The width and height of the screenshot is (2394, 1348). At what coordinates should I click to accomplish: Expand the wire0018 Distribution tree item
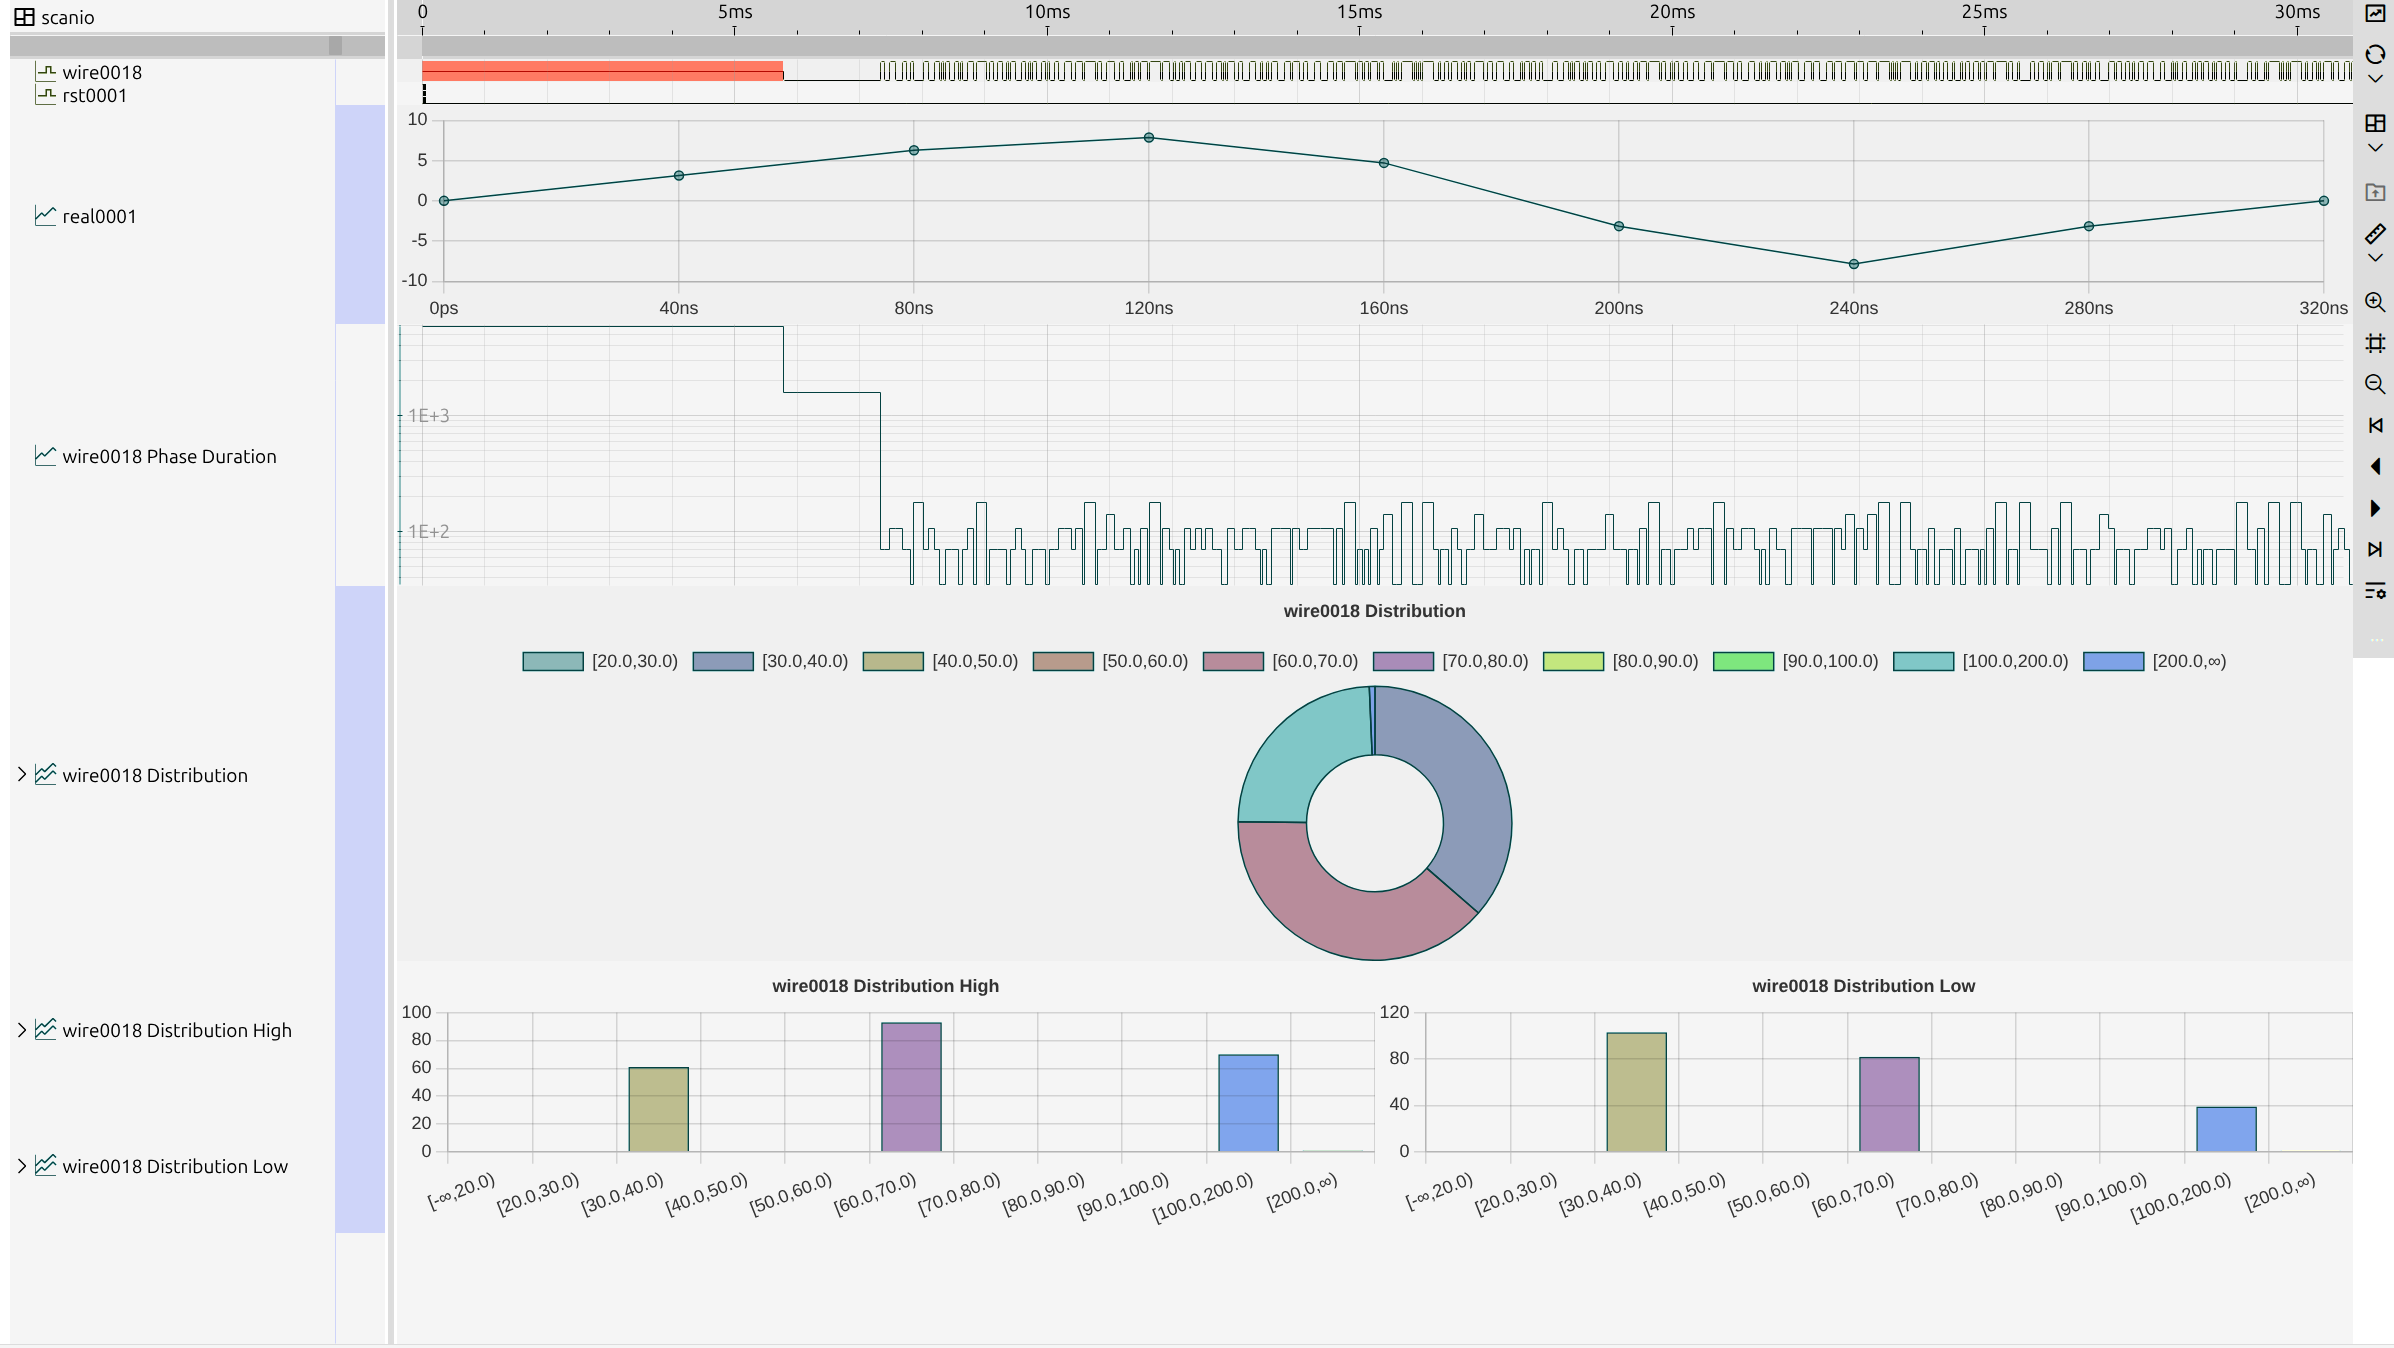click(x=22, y=775)
